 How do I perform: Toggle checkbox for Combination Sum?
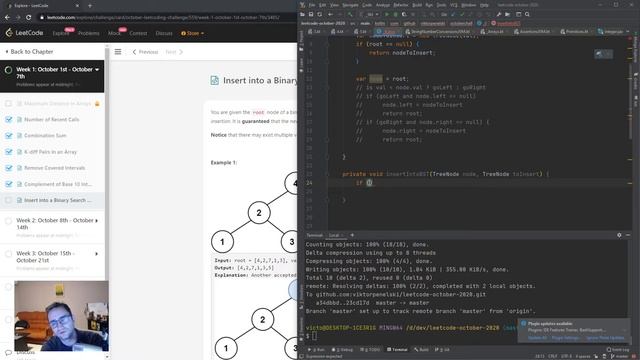coord(9,136)
